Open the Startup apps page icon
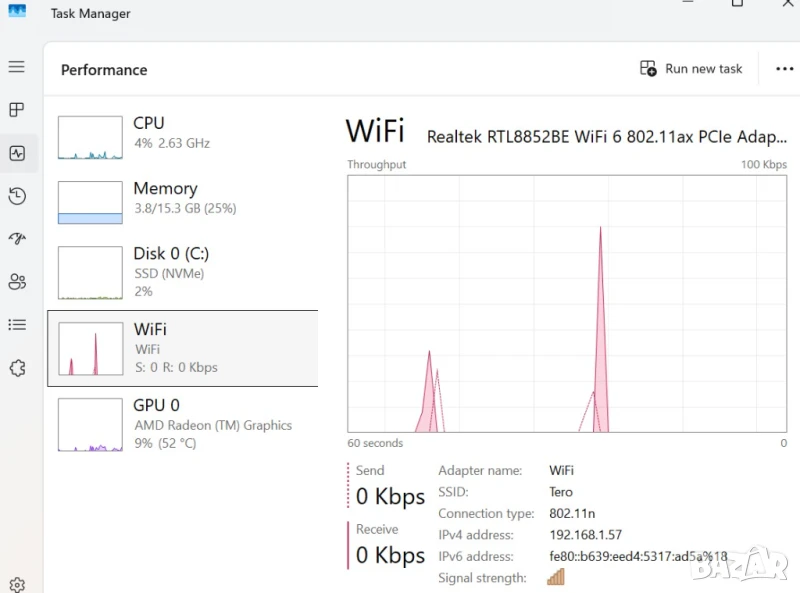 click(x=17, y=239)
